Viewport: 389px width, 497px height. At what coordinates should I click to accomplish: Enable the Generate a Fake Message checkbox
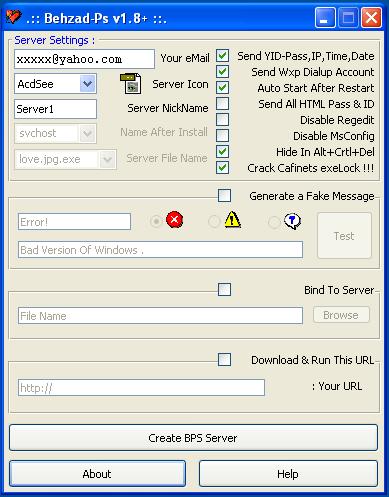coord(224,196)
